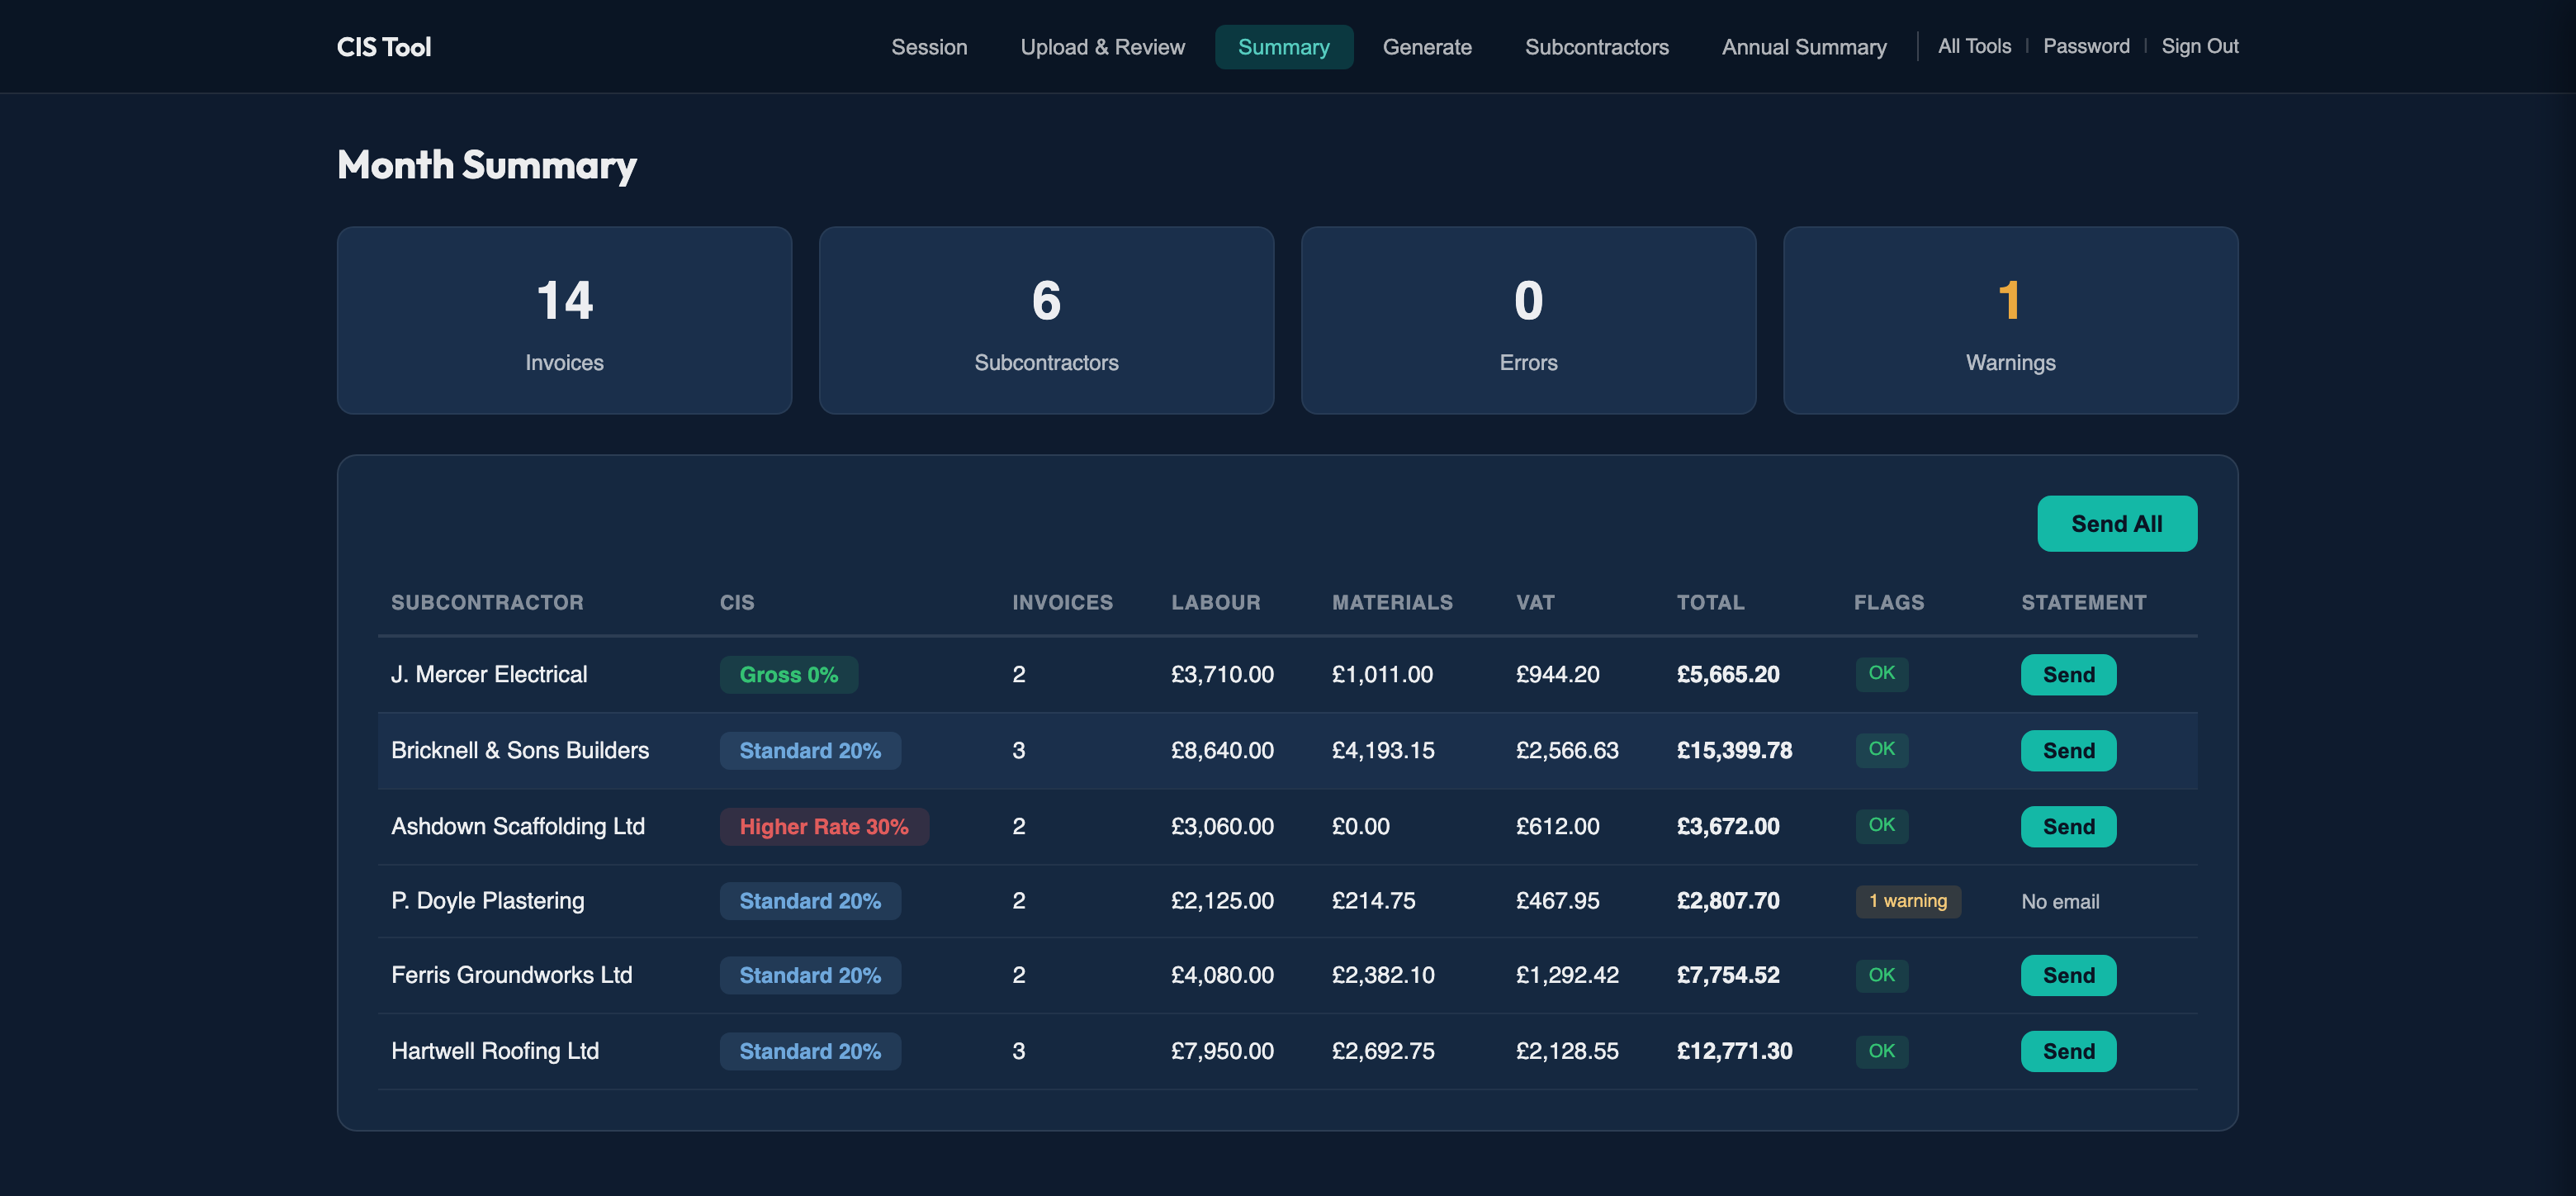The width and height of the screenshot is (2576, 1196).
Task: Click Bricknell's Standard 20% badge
Action: [810, 751]
